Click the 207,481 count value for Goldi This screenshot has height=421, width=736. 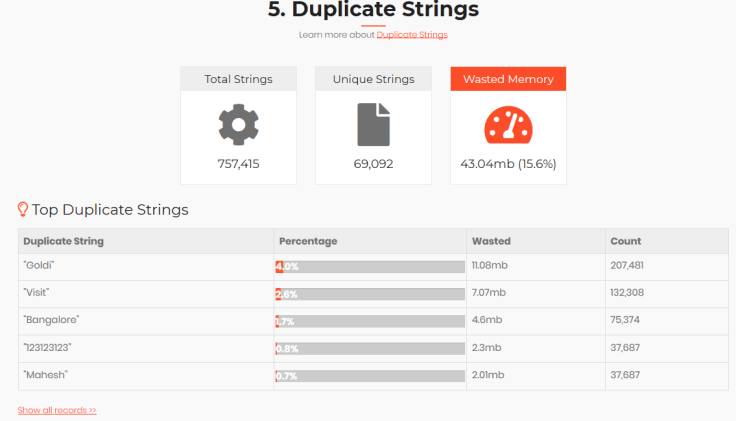[627, 265]
